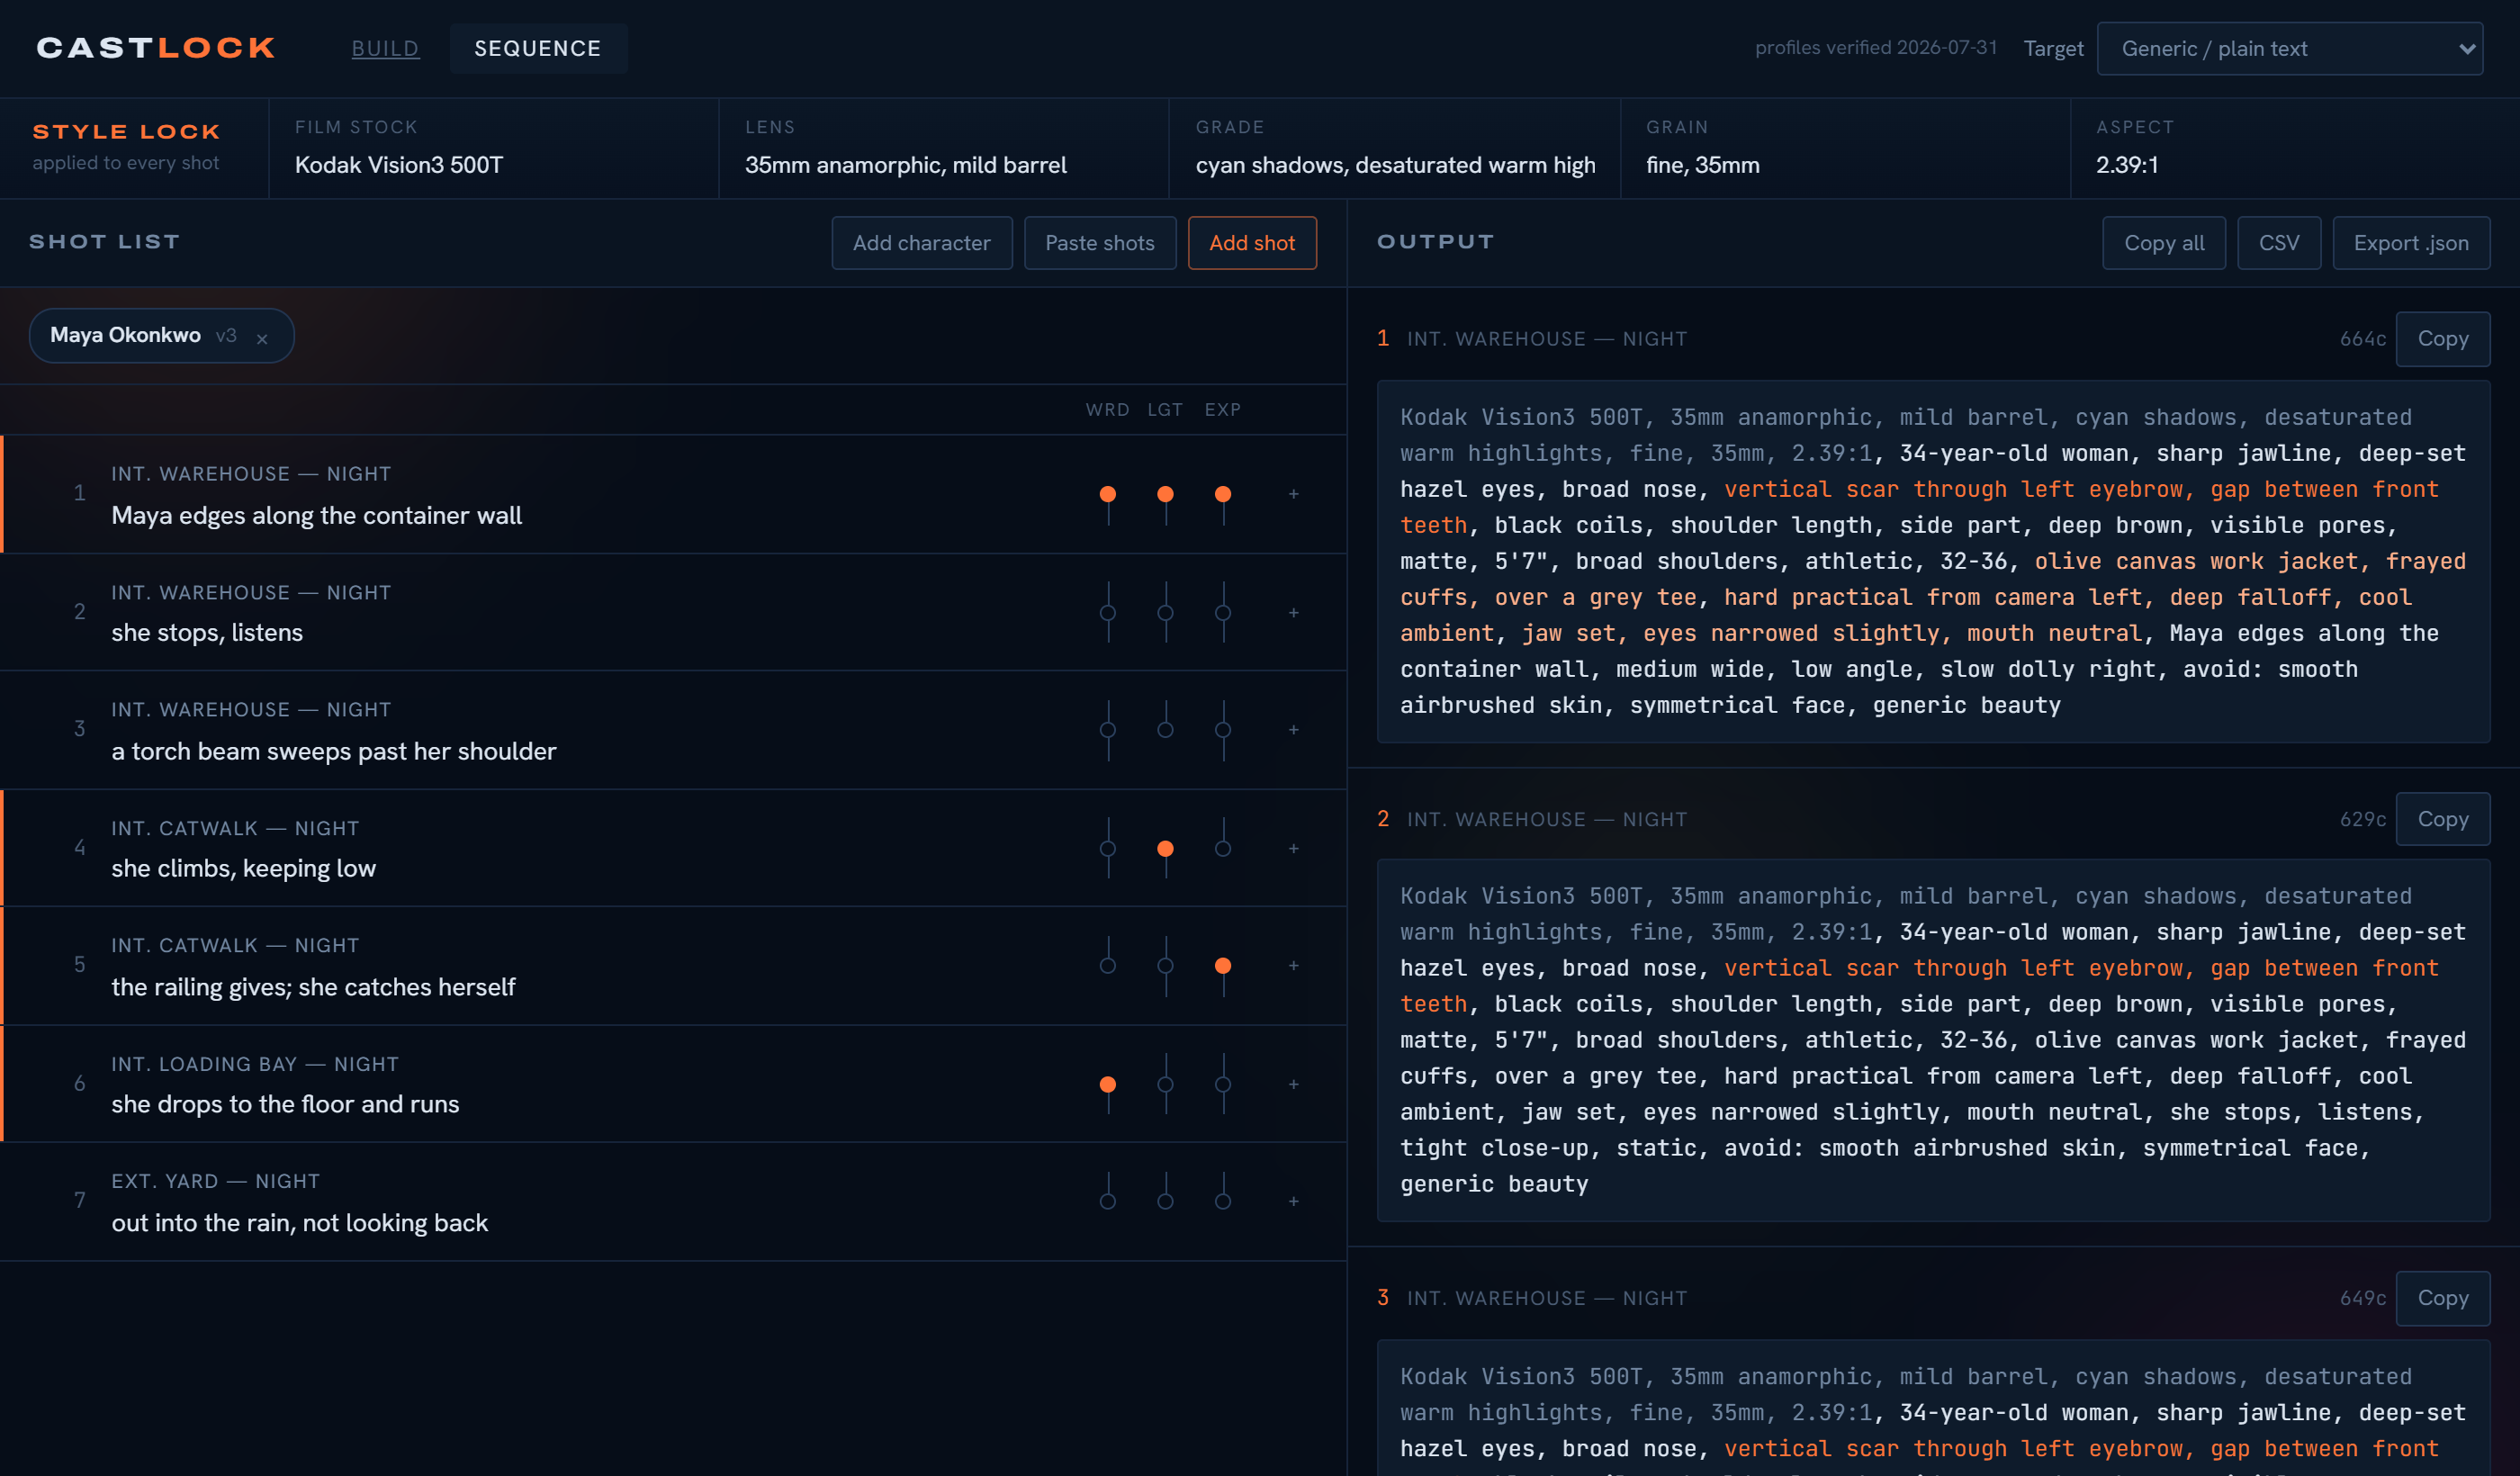Switch to the BUILD tab
Screen dimensions: 2520x1476
click(385, 48)
